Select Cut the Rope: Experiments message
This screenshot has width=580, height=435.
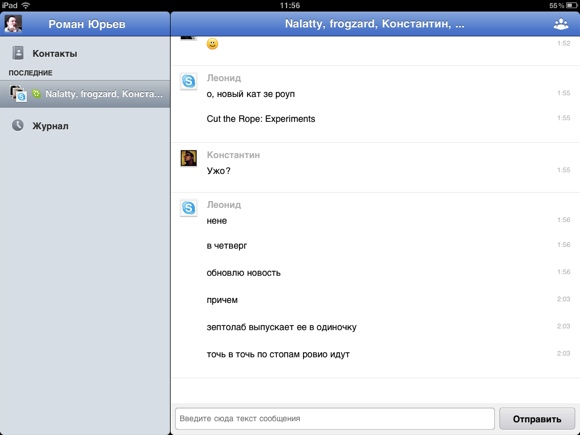click(261, 119)
